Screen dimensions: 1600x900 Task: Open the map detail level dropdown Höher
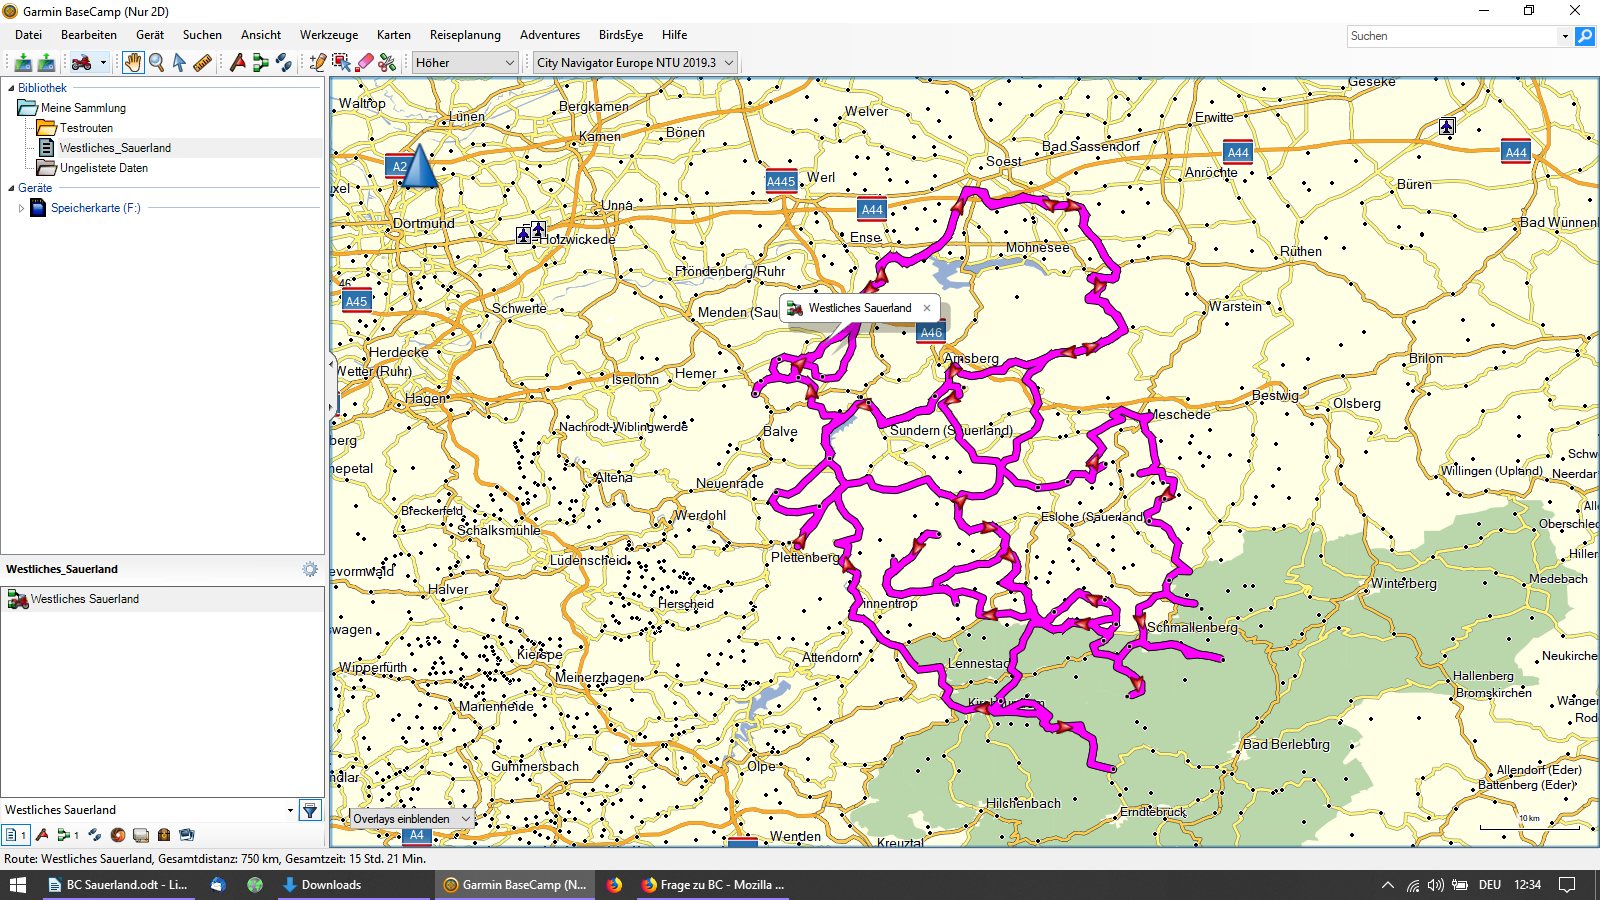click(465, 63)
